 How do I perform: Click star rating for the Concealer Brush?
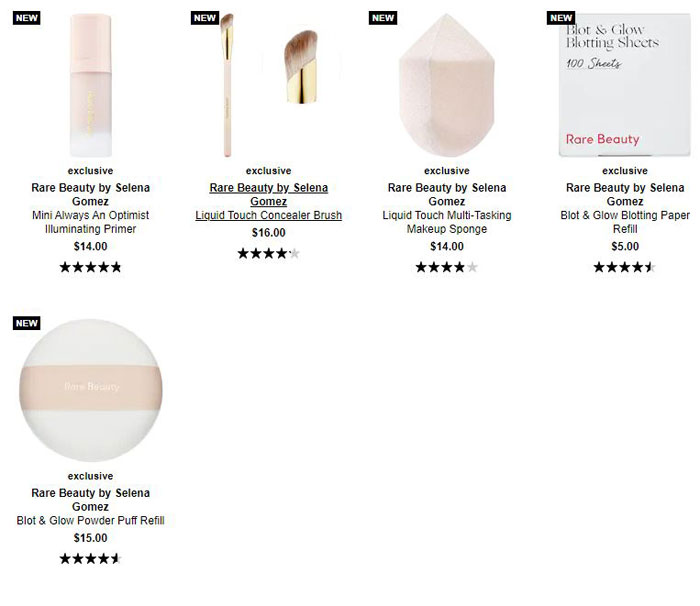point(268,253)
